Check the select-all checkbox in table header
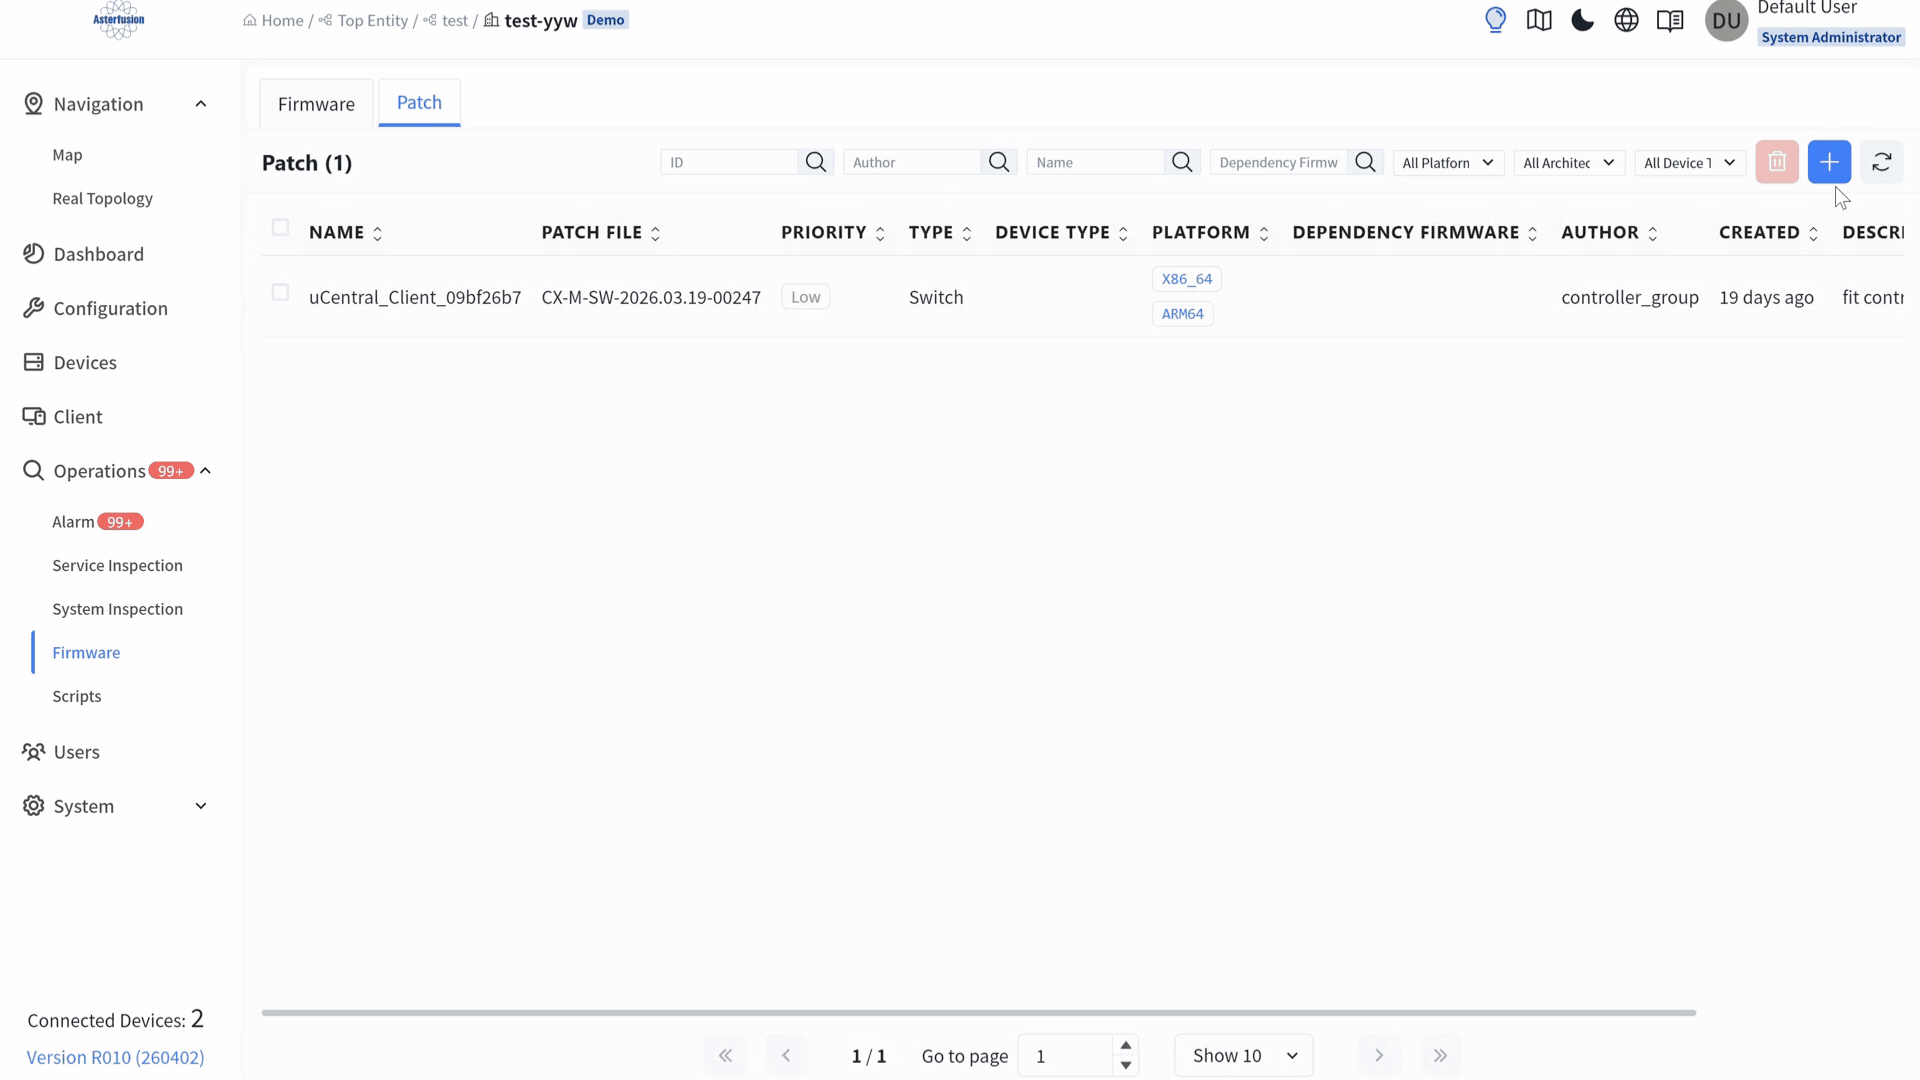The width and height of the screenshot is (1920, 1080). point(280,227)
